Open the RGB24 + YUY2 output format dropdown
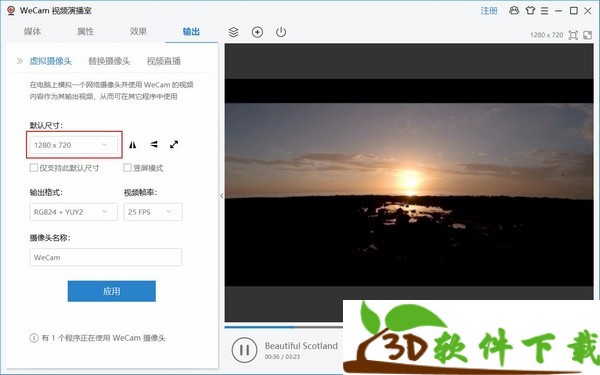Image resolution: width=600 pixels, height=375 pixels. 73,212
